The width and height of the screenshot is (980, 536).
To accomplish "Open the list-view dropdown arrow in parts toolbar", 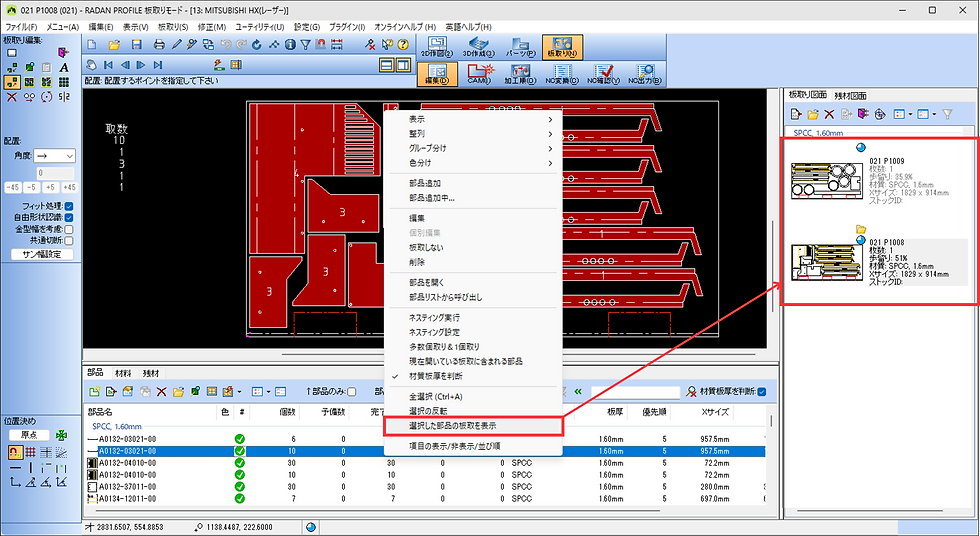I will [269, 392].
